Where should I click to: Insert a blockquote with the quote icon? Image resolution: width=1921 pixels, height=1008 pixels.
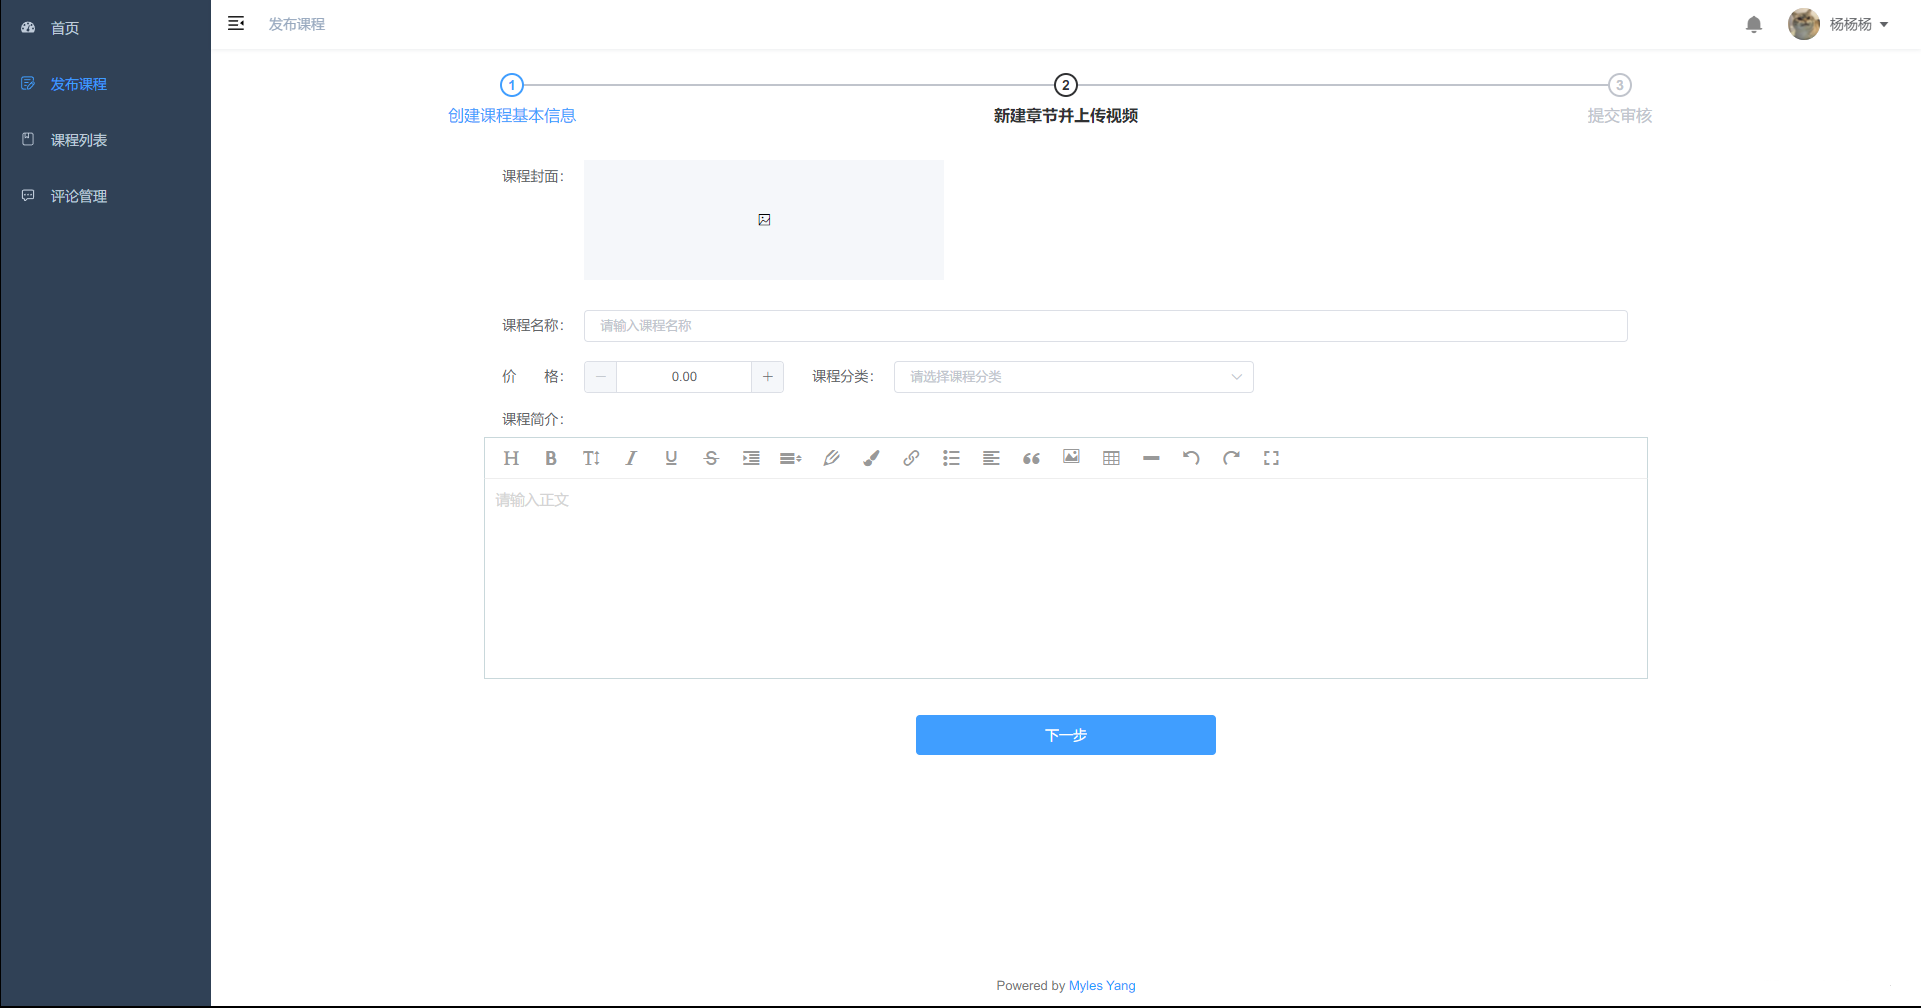pos(1031,458)
